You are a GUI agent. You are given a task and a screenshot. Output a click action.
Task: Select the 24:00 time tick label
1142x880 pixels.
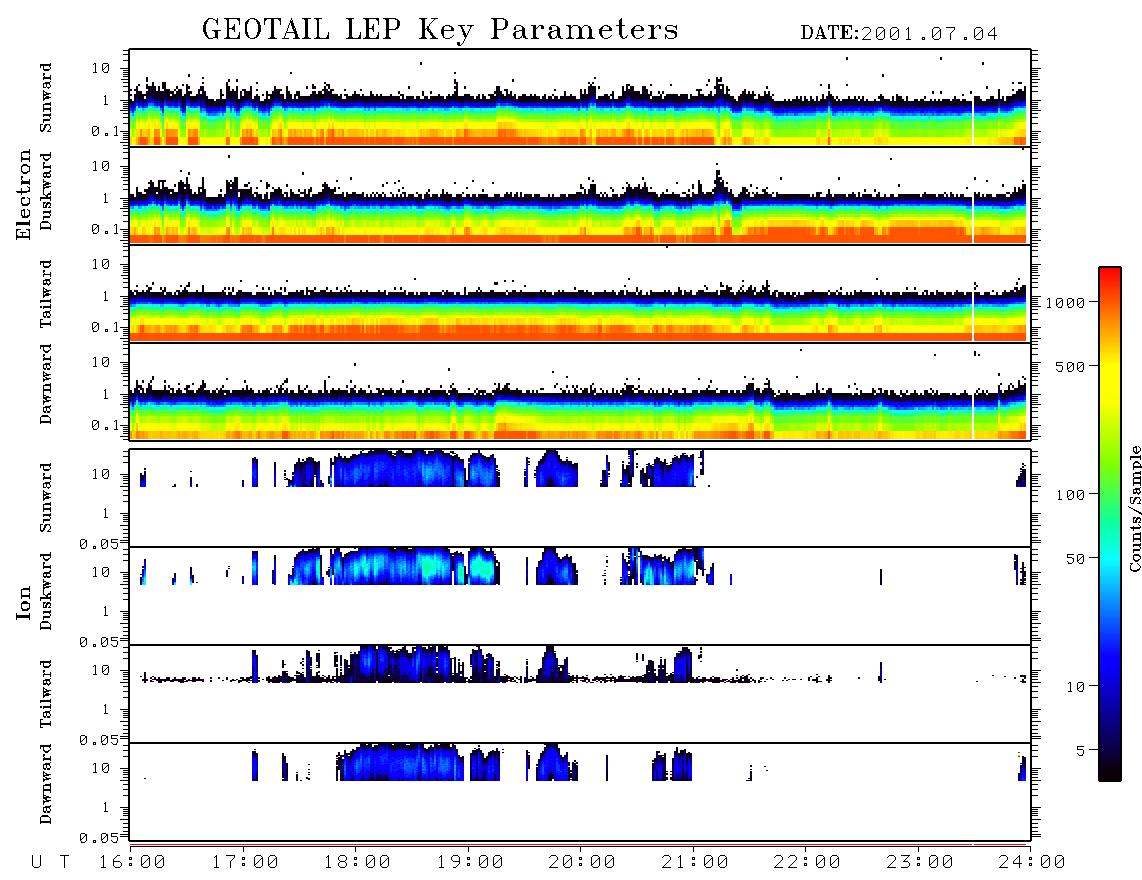[1032, 863]
